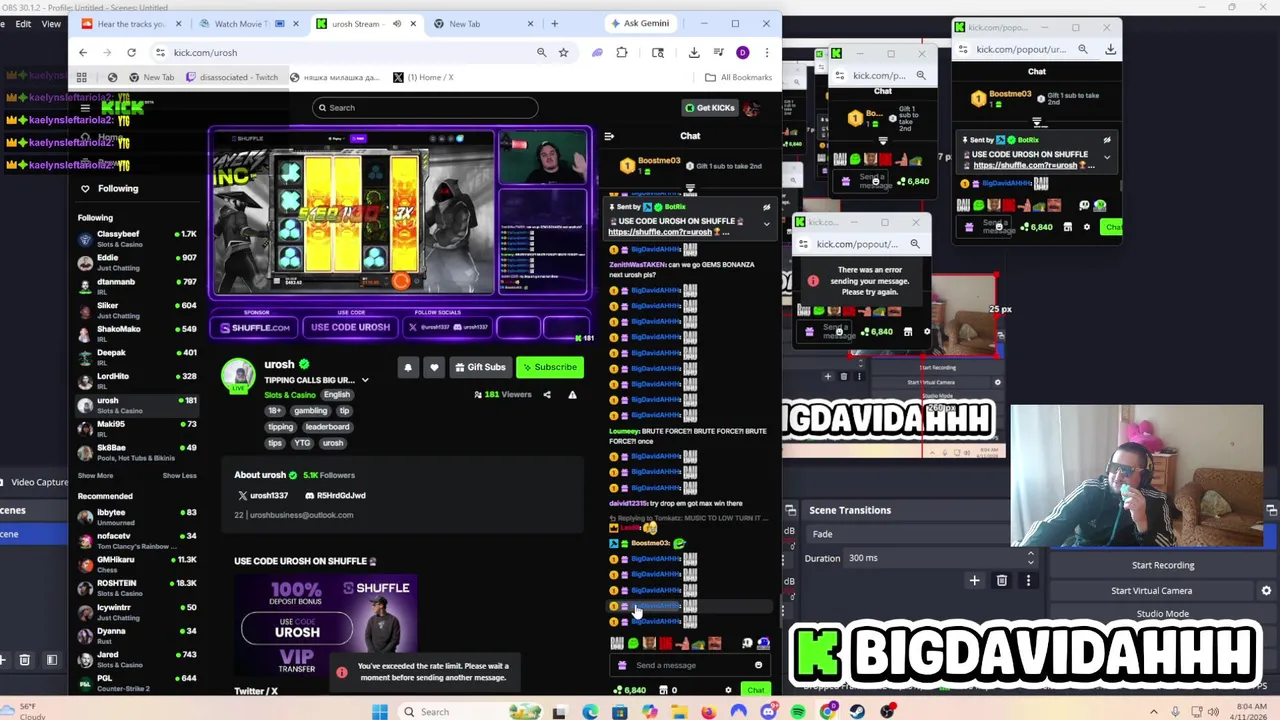Expand the pinned BotRix message chevron
The image size is (1280, 720).
click(767, 224)
